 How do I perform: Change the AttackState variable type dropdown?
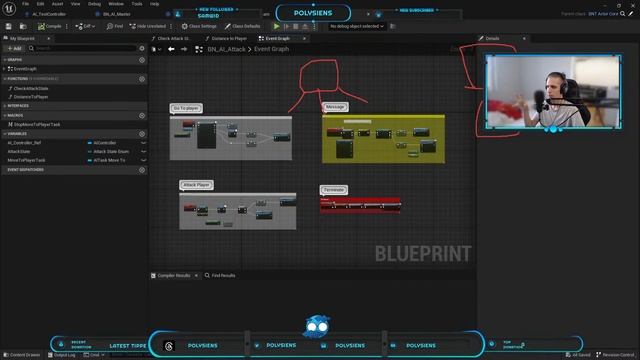click(x=108, y=151)
